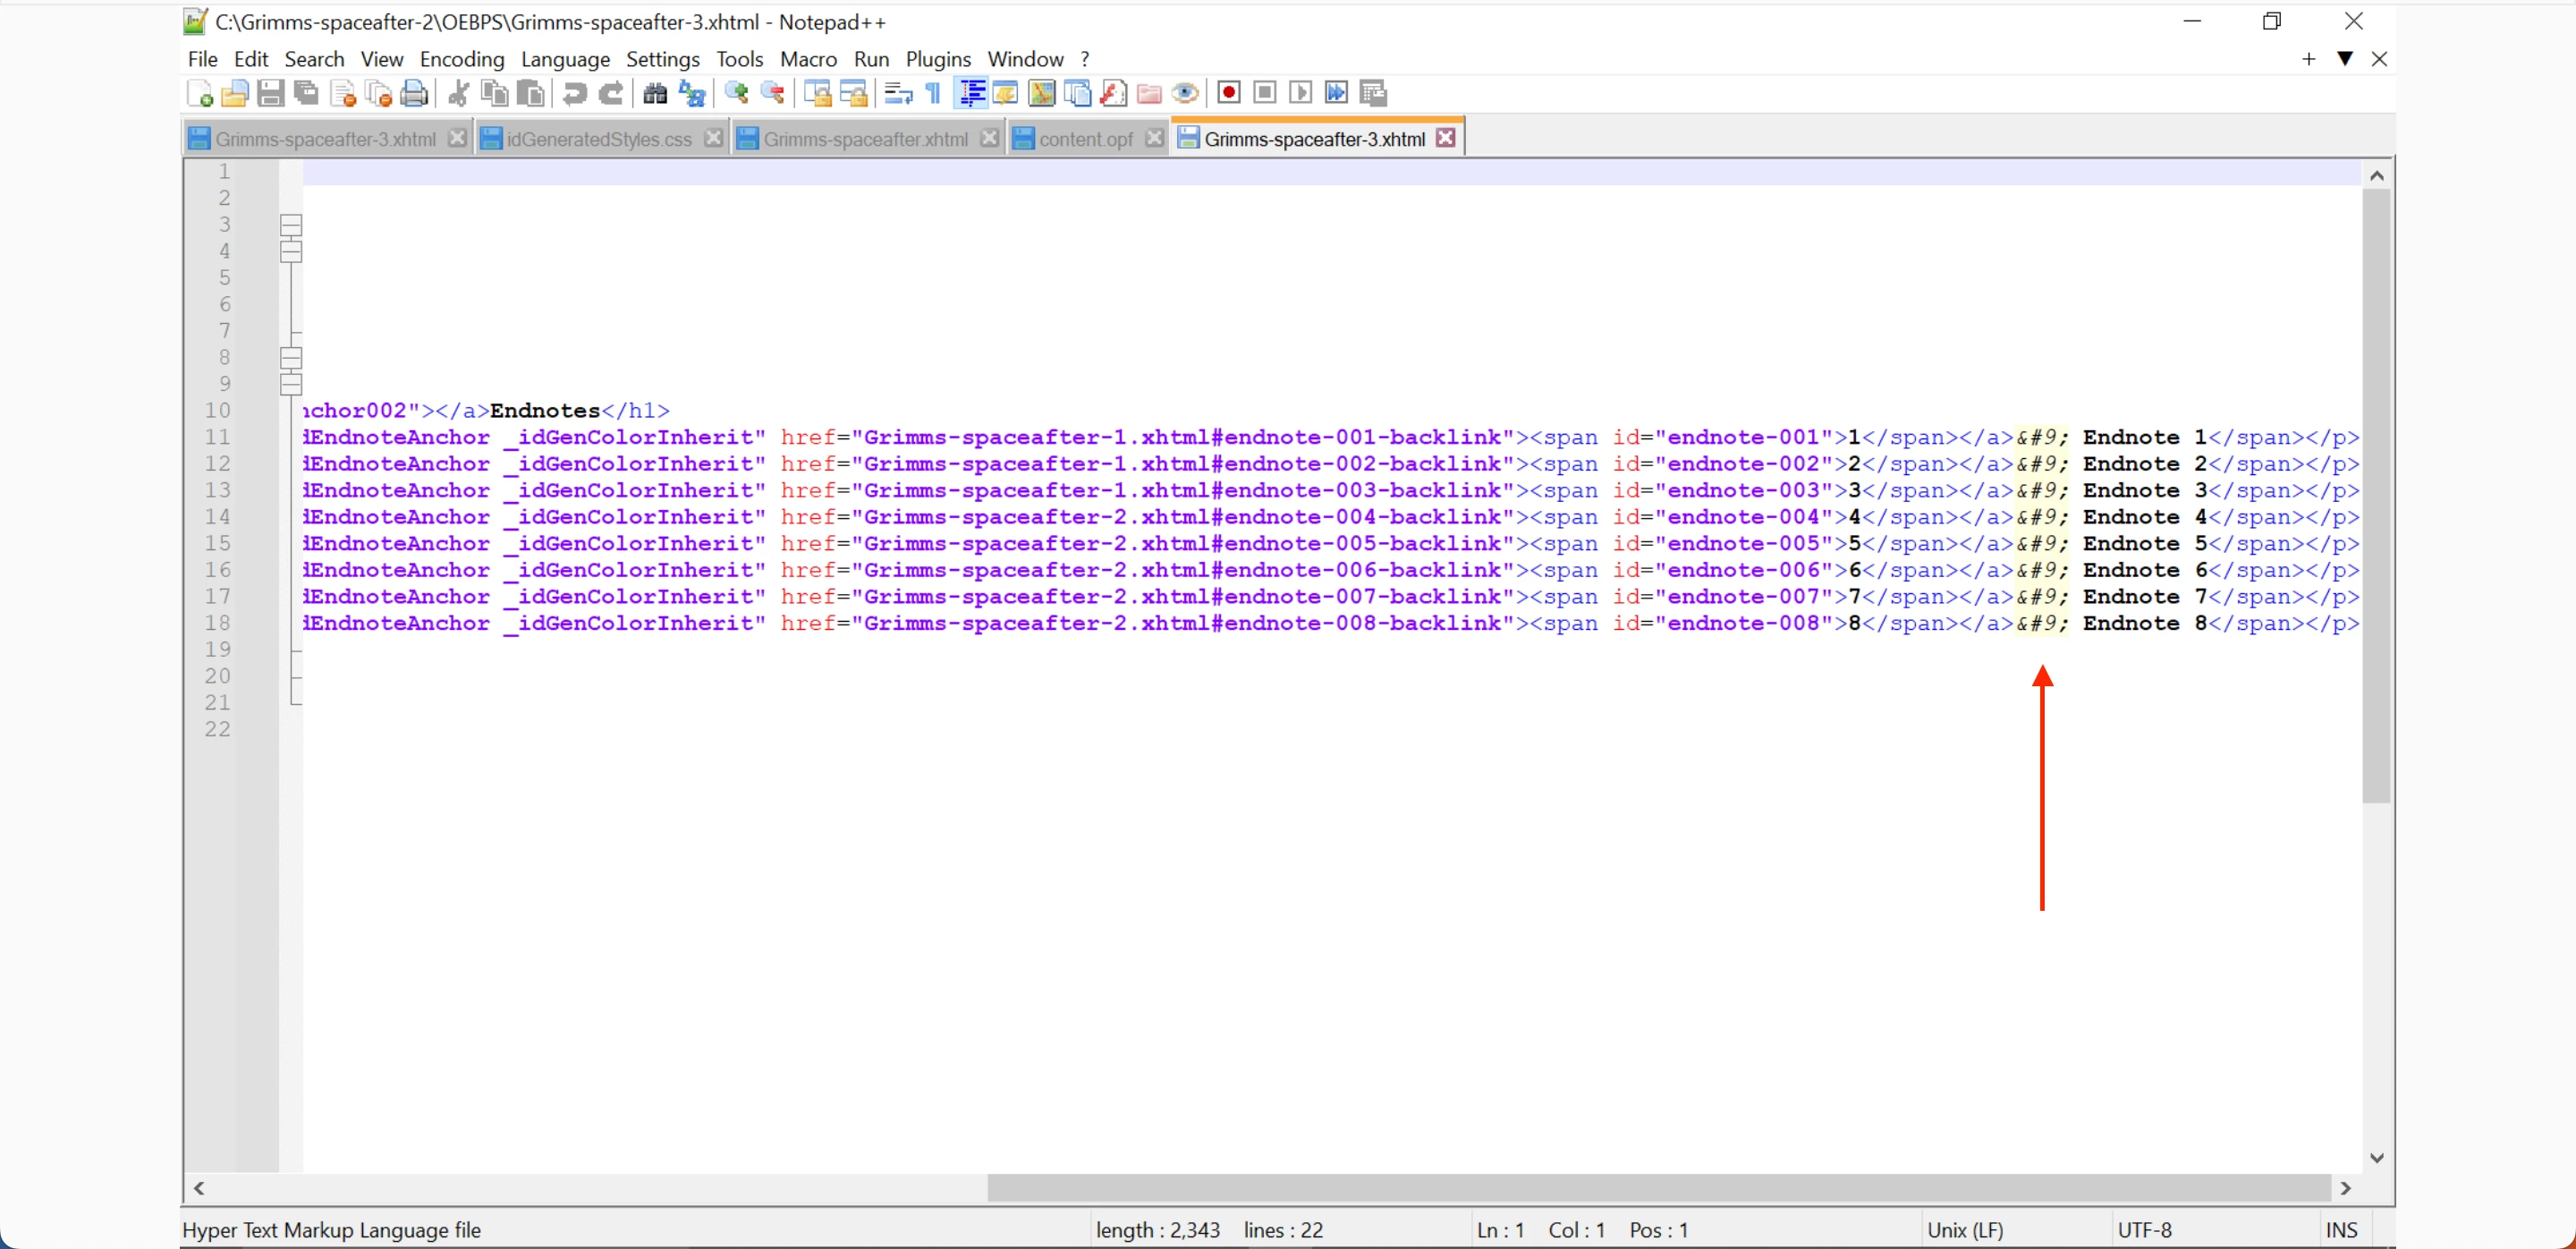Start macro recording with red dot
Screen dimensions: 2576x1249
1229,93
